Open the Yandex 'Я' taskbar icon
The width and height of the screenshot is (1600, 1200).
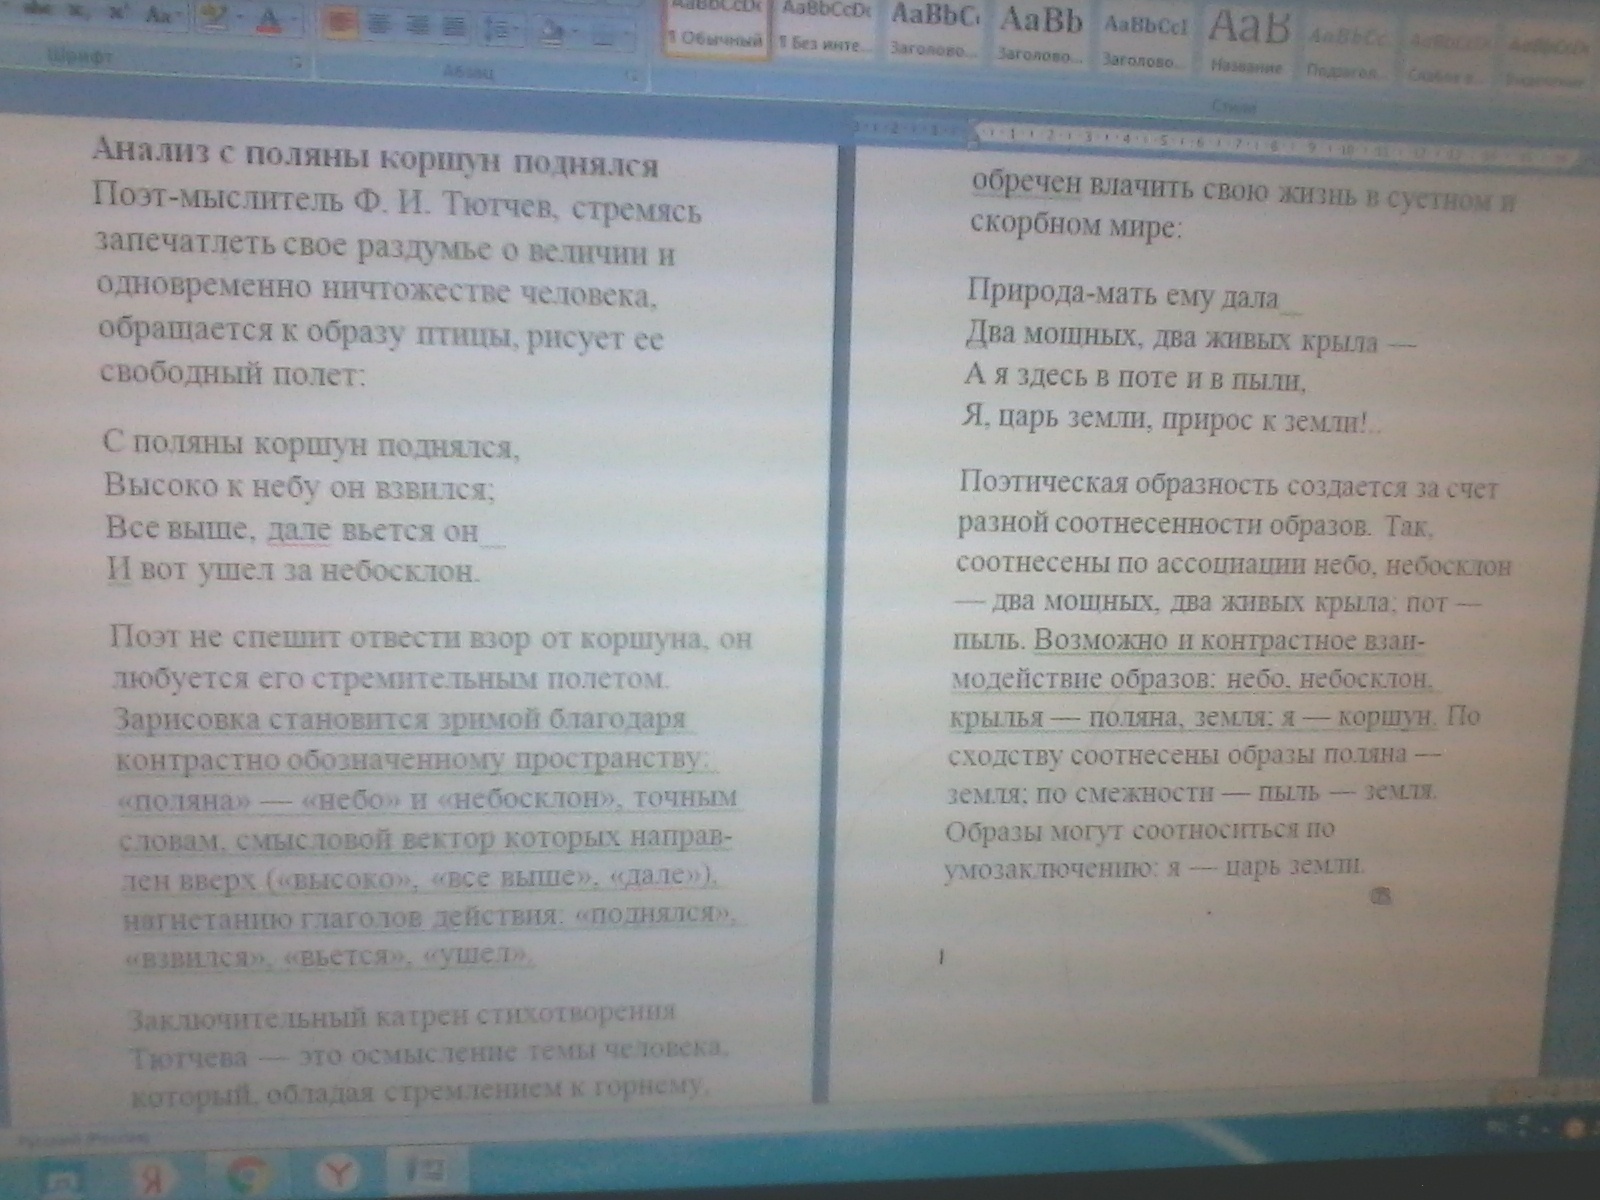(153, 1175)
